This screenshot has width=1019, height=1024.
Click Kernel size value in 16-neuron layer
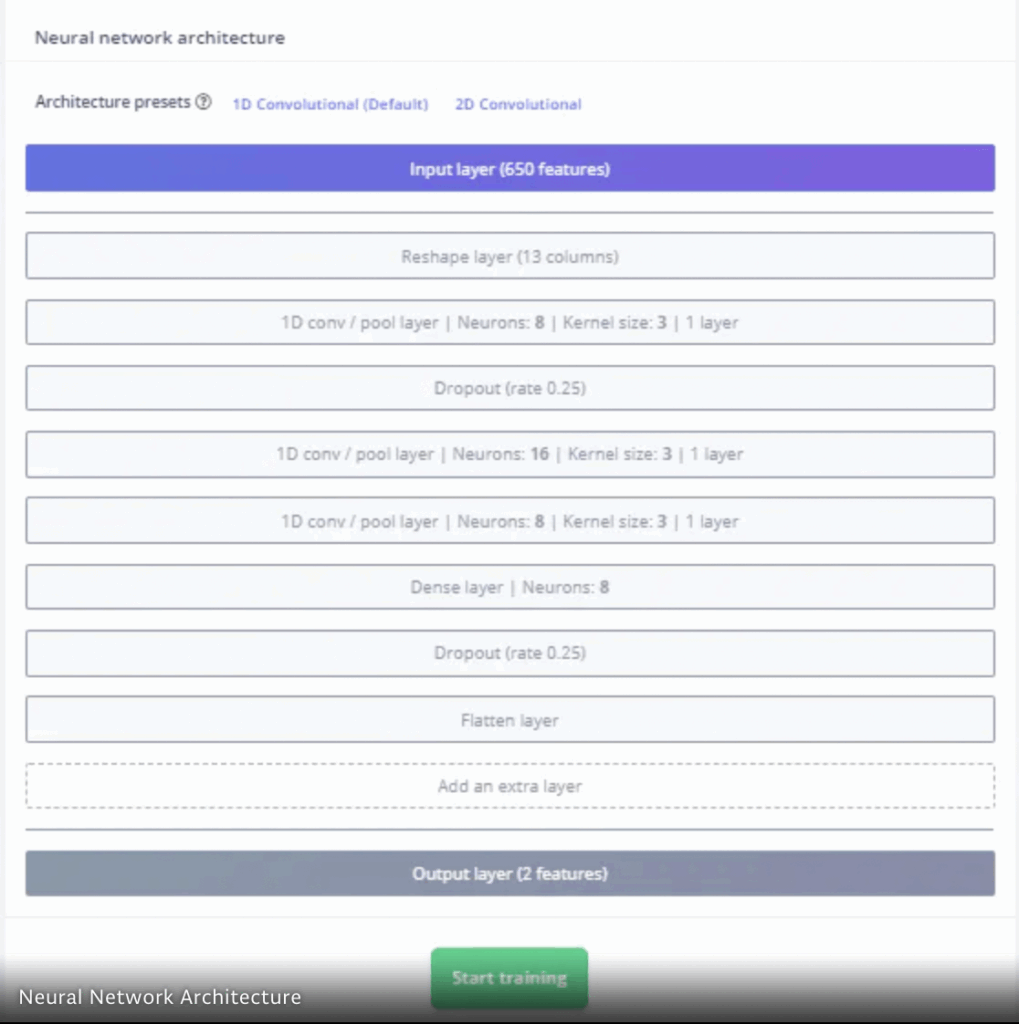(667, 454)
